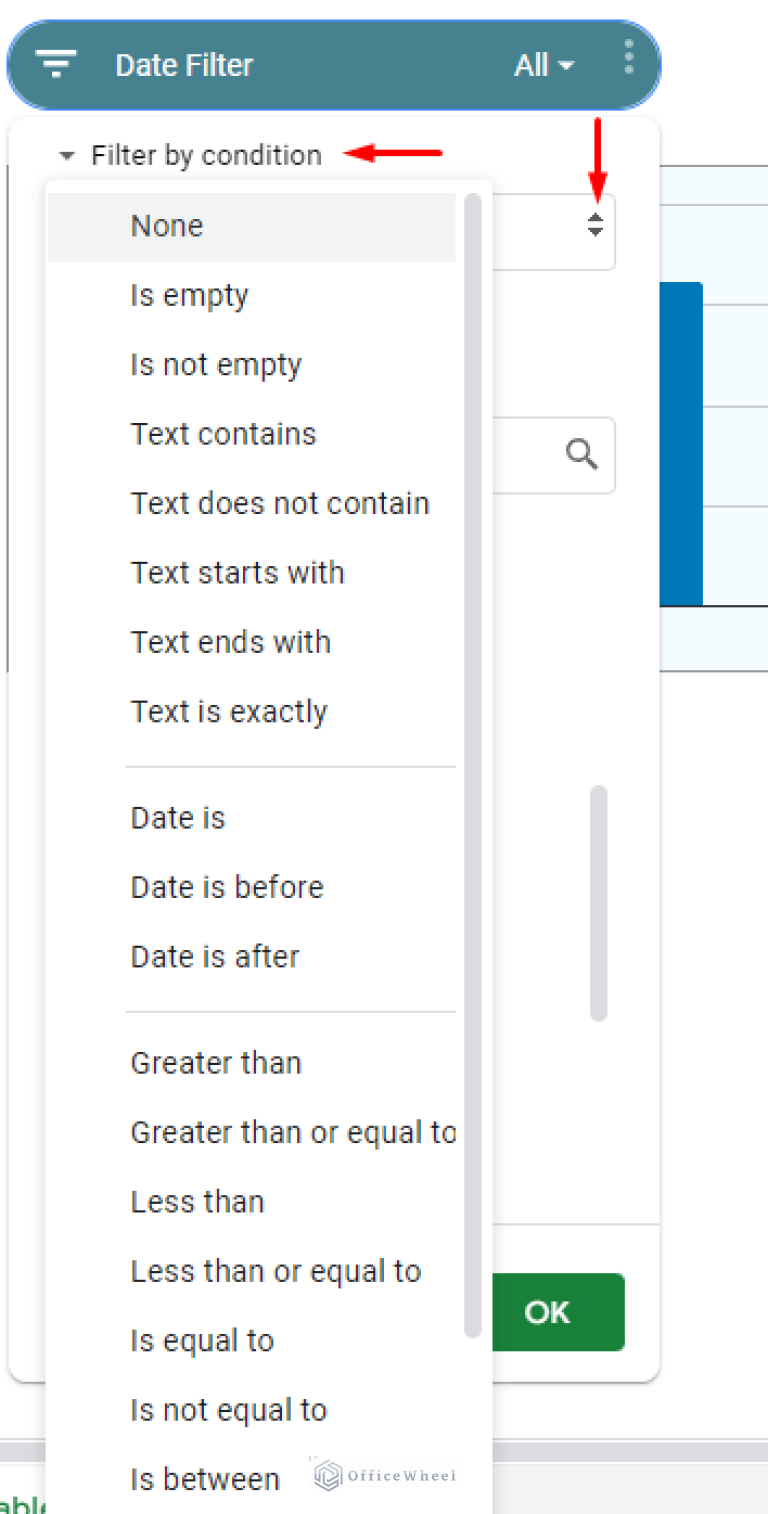The width and height of the screenshot is (768, 1514).
Task: Open the three-dot menu on Date Filter
Action: (628, 58)
